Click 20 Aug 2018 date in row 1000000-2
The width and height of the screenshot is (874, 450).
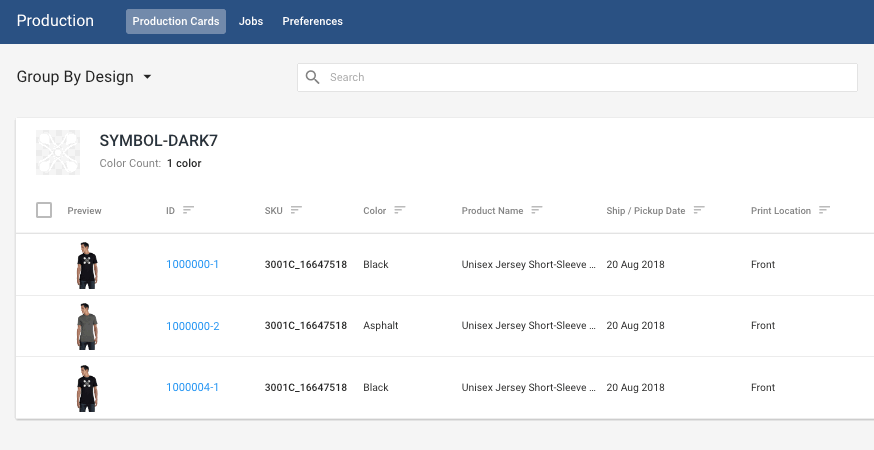[635, 326]
